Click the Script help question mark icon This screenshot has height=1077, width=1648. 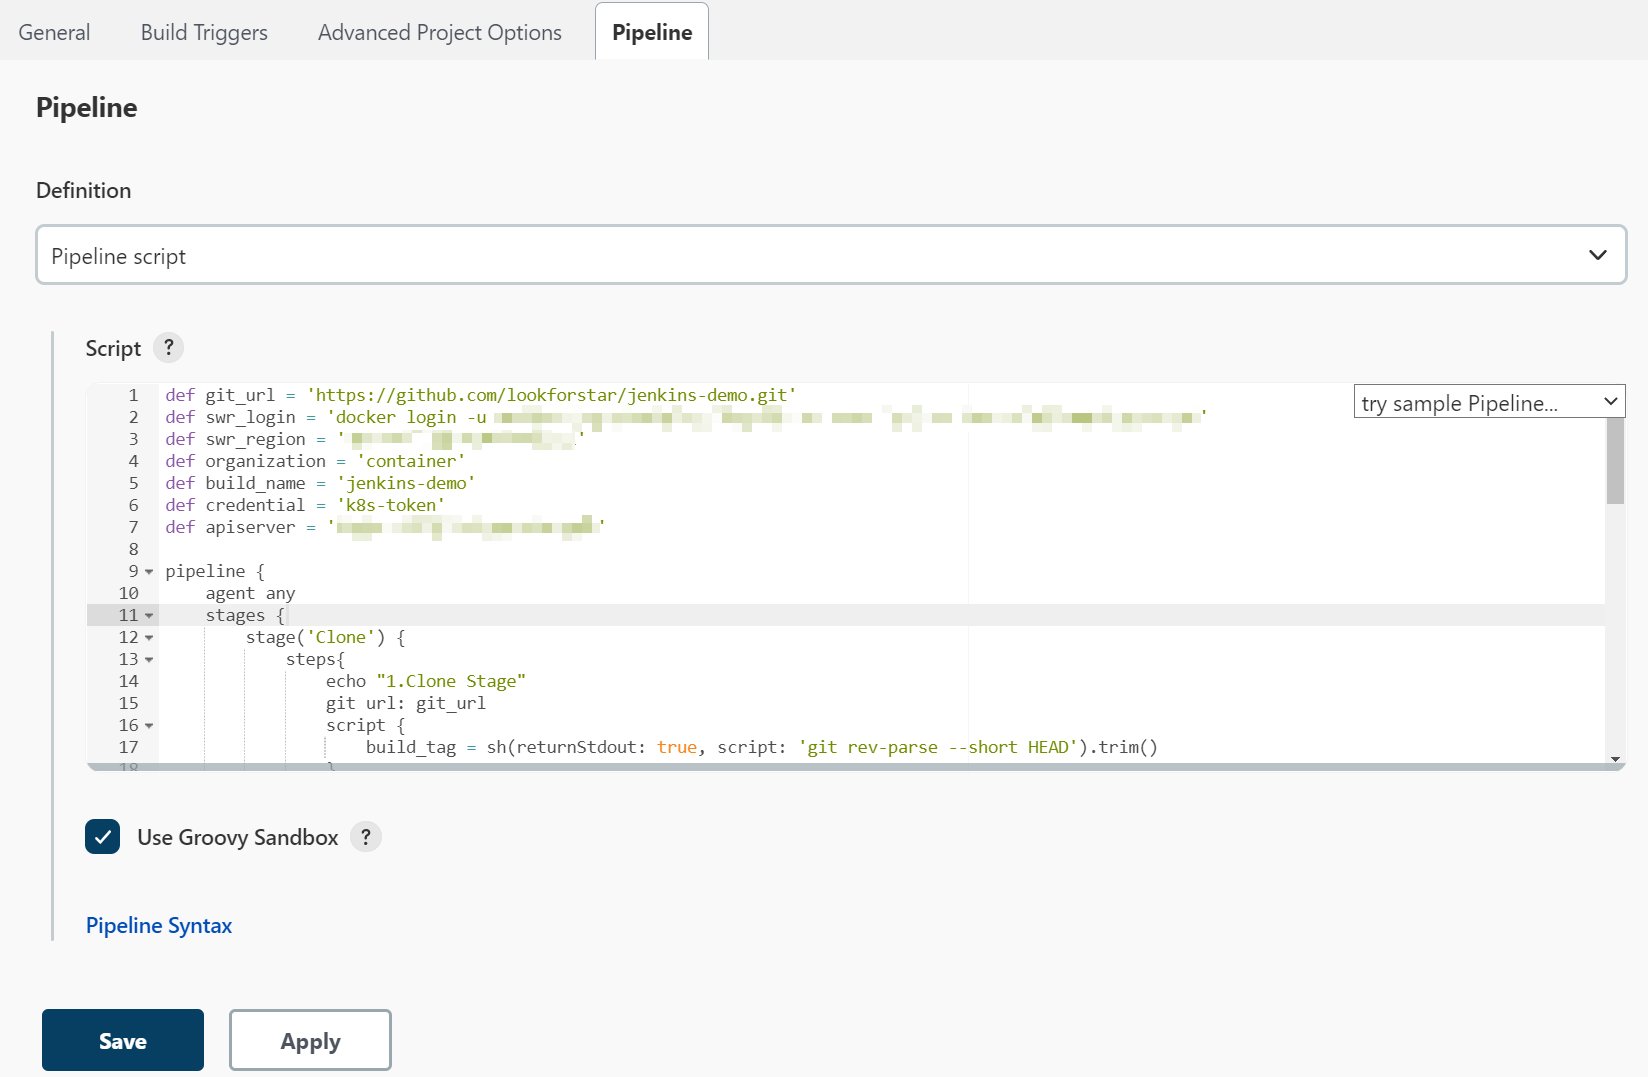pos(168,348)
